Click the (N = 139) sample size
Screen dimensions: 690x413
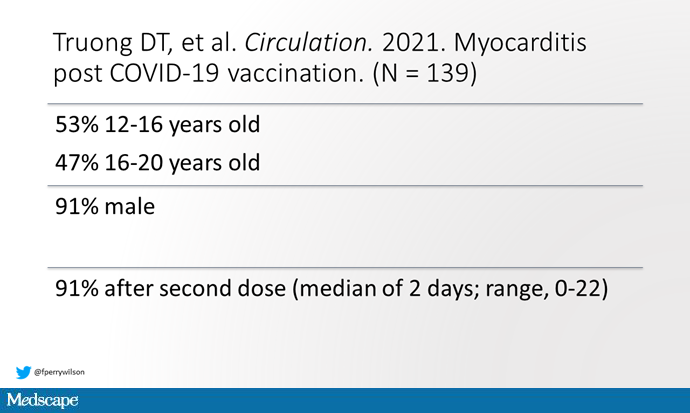point(425,73)
